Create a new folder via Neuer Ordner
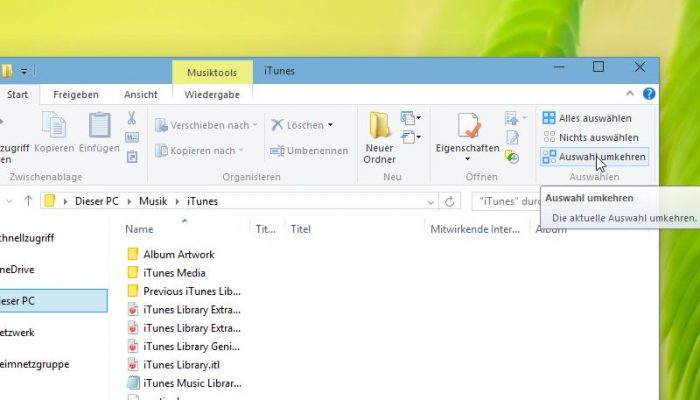Image resolution: width=700 pixels, height=400 pixels. (379, 138)
